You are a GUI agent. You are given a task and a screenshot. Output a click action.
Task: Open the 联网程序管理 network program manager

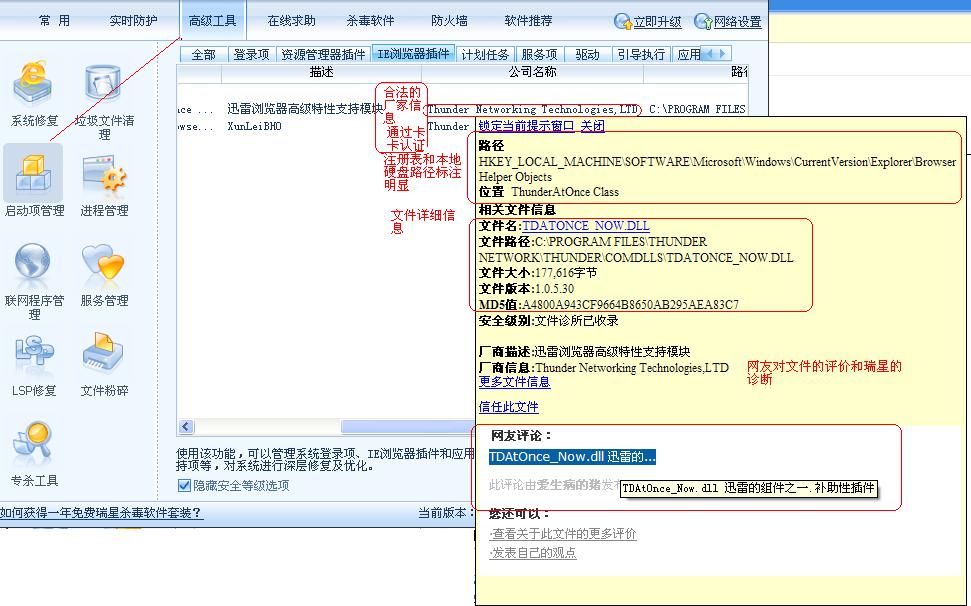[33, 280]
